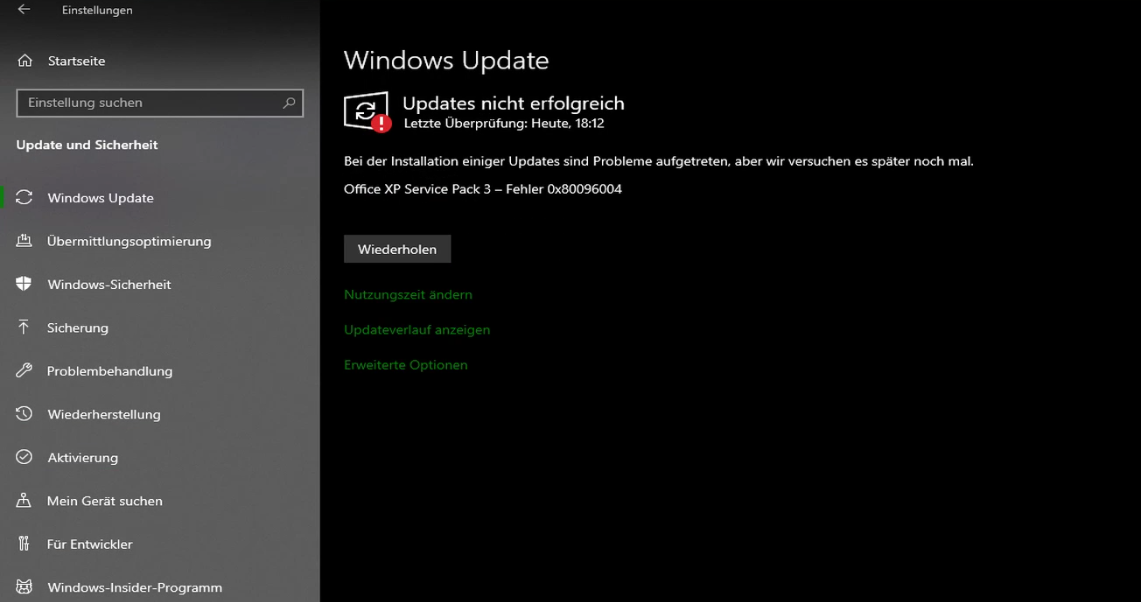
Task: Open the Nutzungszeit ändern link
Action: click(408, 295)
